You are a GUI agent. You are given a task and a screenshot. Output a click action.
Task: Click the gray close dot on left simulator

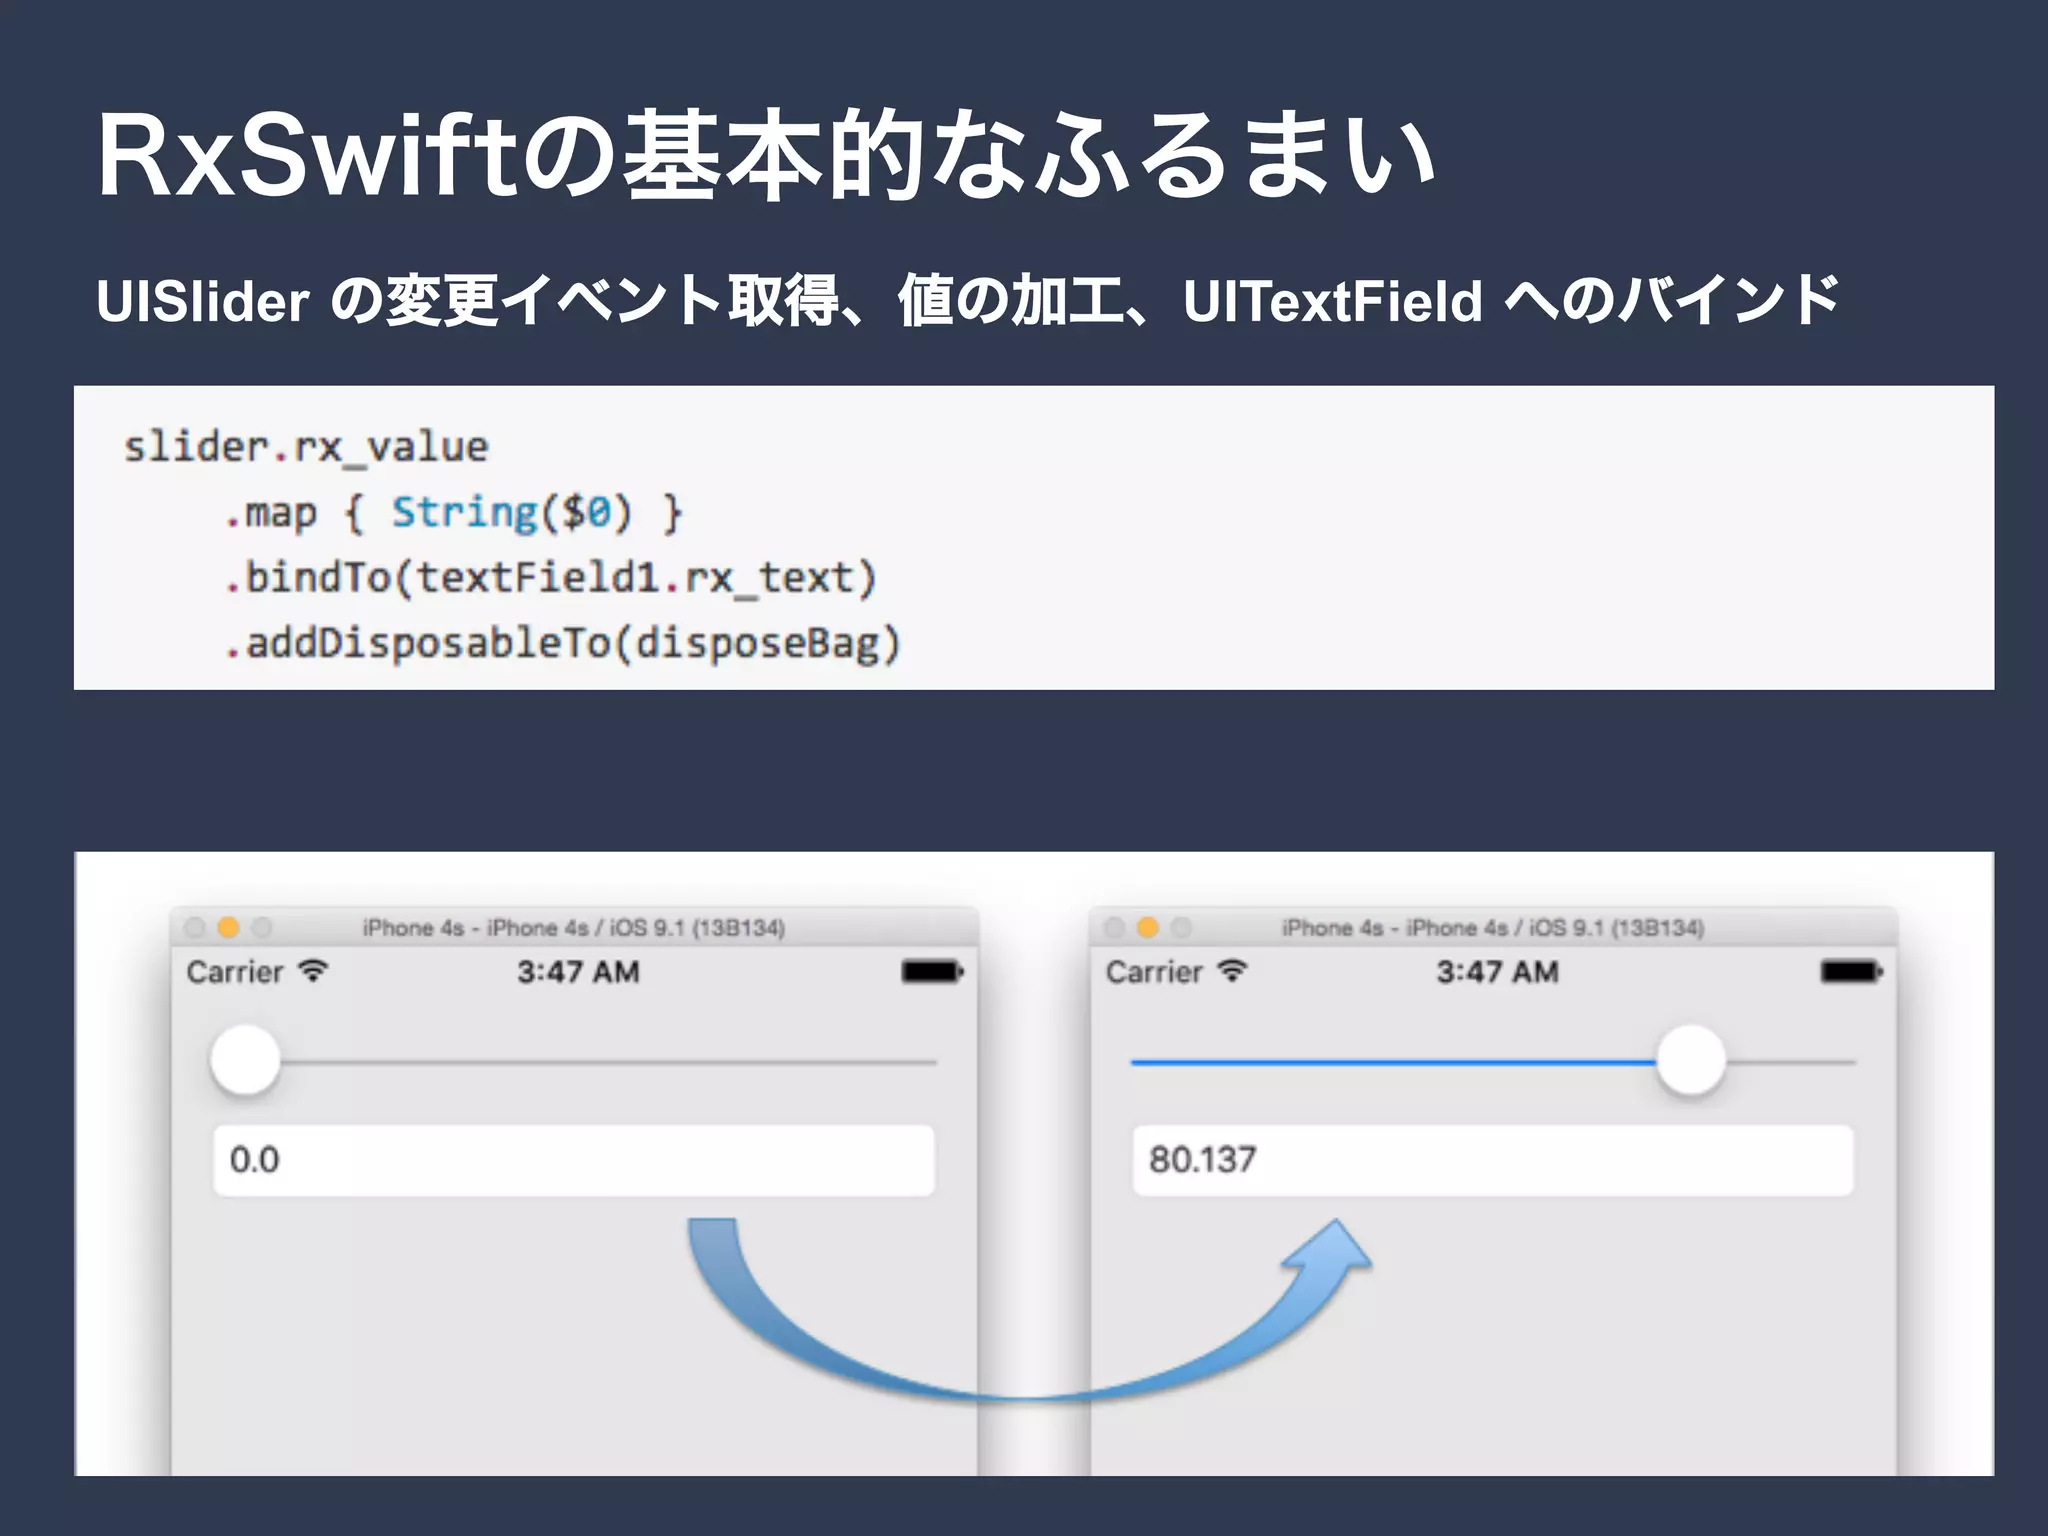195,928
